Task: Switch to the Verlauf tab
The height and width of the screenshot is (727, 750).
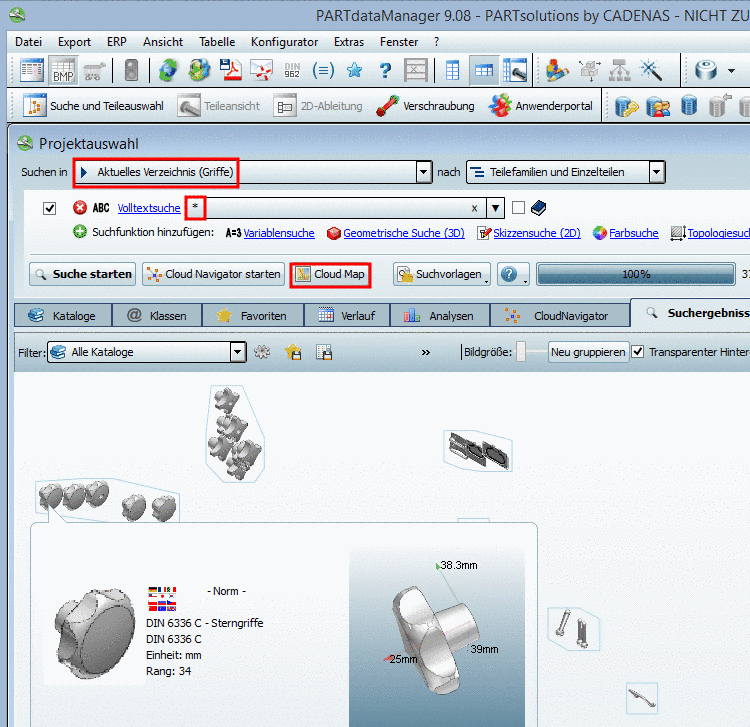Action: click(x=347, y=316)
